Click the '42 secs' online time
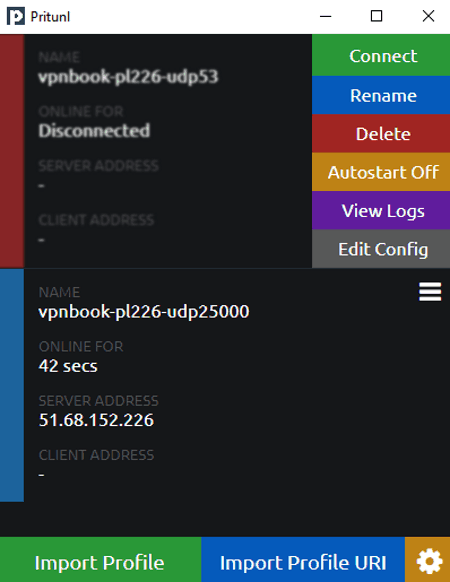 [x=68, y=366]
